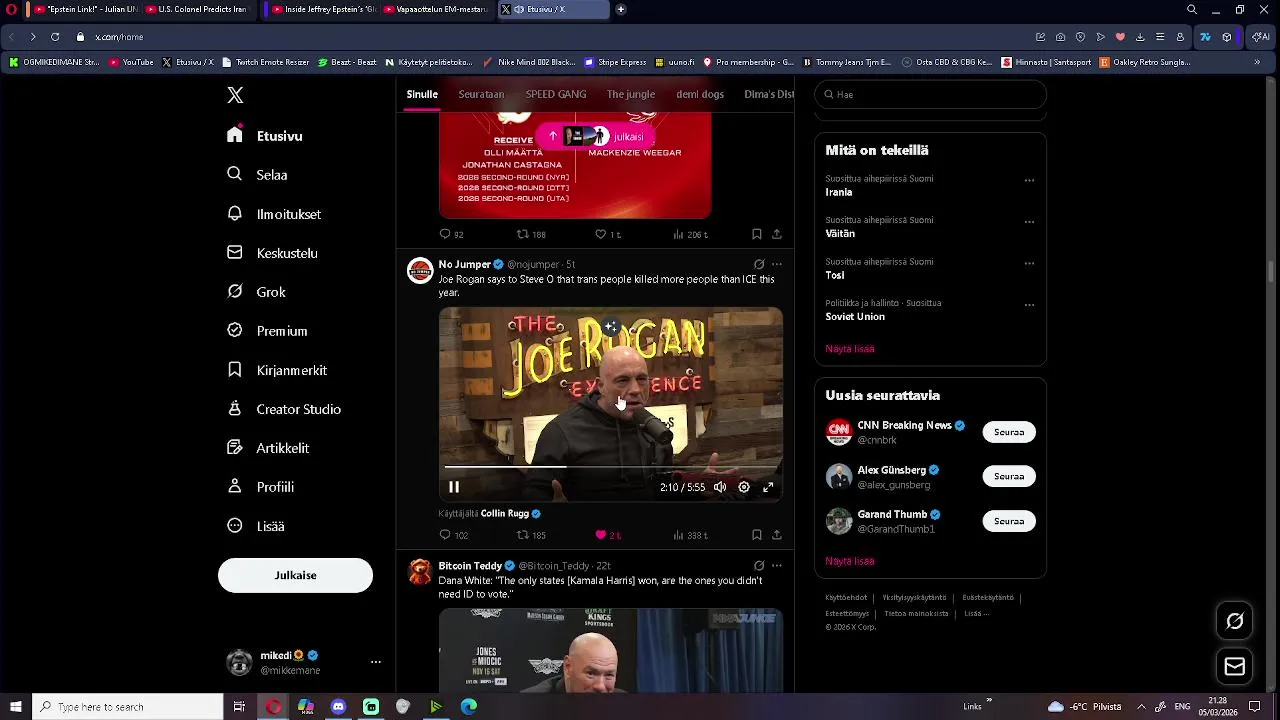
Task: Open Ilmoitukset notifications
Action: pyautogui.click(x=274, y=214)
